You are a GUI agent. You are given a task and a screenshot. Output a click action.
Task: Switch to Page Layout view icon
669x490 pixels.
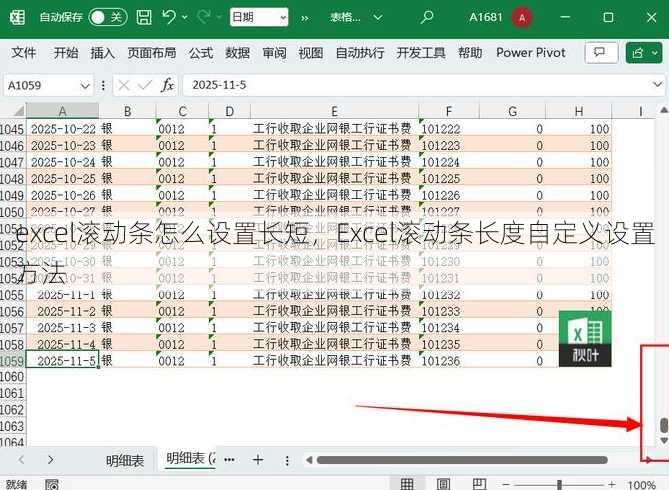[443, 484]
